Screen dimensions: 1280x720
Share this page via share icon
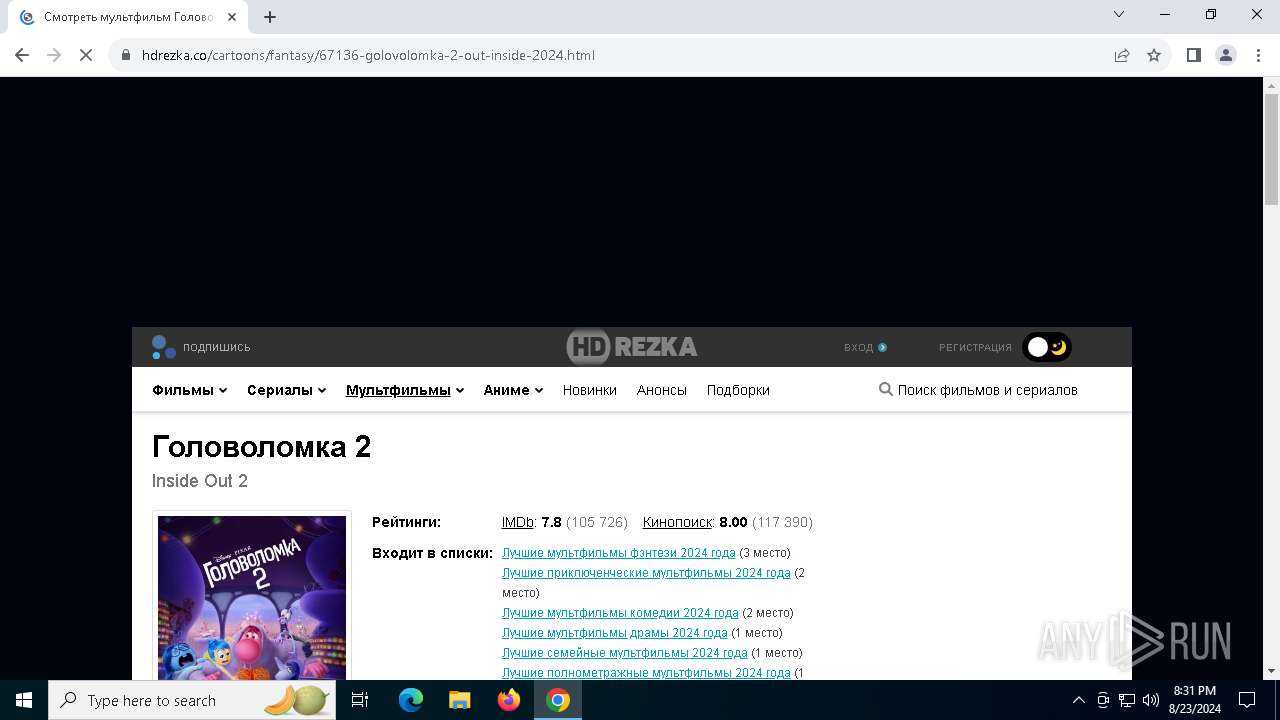click(x=1122, y=55)
